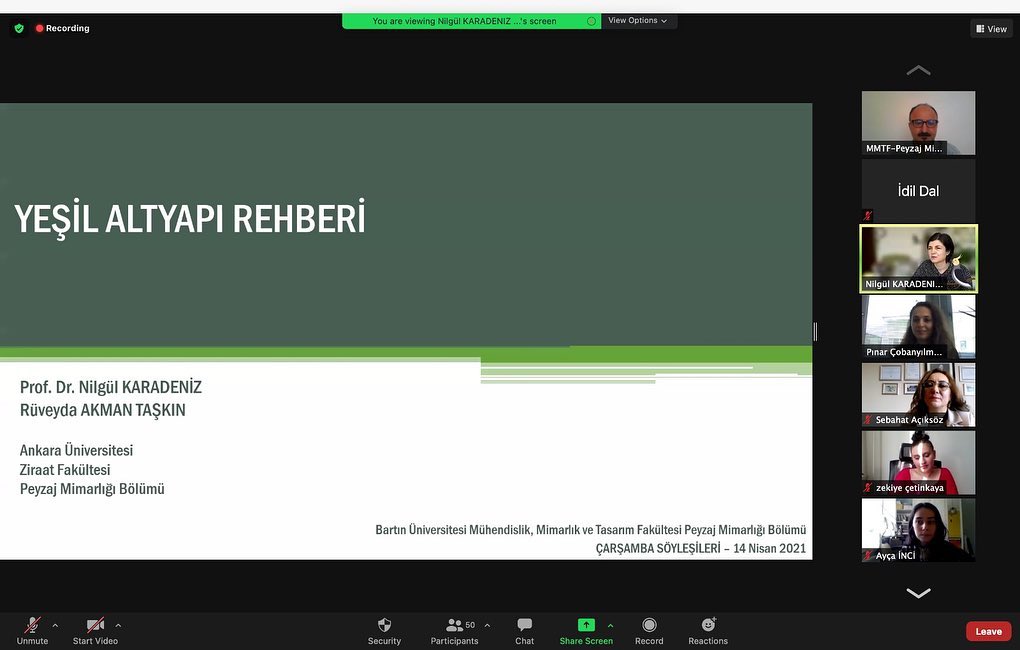Image resolution: width=1020 pixels, height=650 pixels.
Task: Expand audio options arrow beside Unmute
Action: pos(55,625)
